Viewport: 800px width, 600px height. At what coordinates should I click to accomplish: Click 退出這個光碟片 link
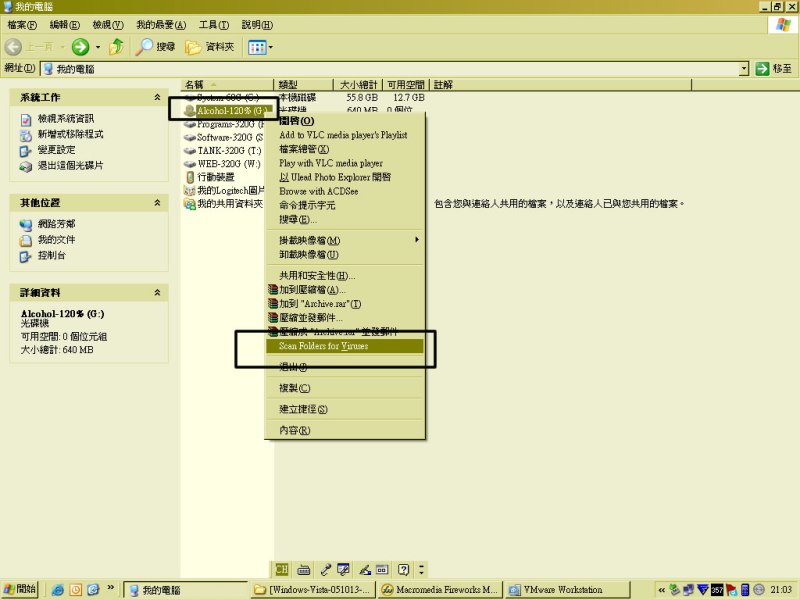[70, 166]
